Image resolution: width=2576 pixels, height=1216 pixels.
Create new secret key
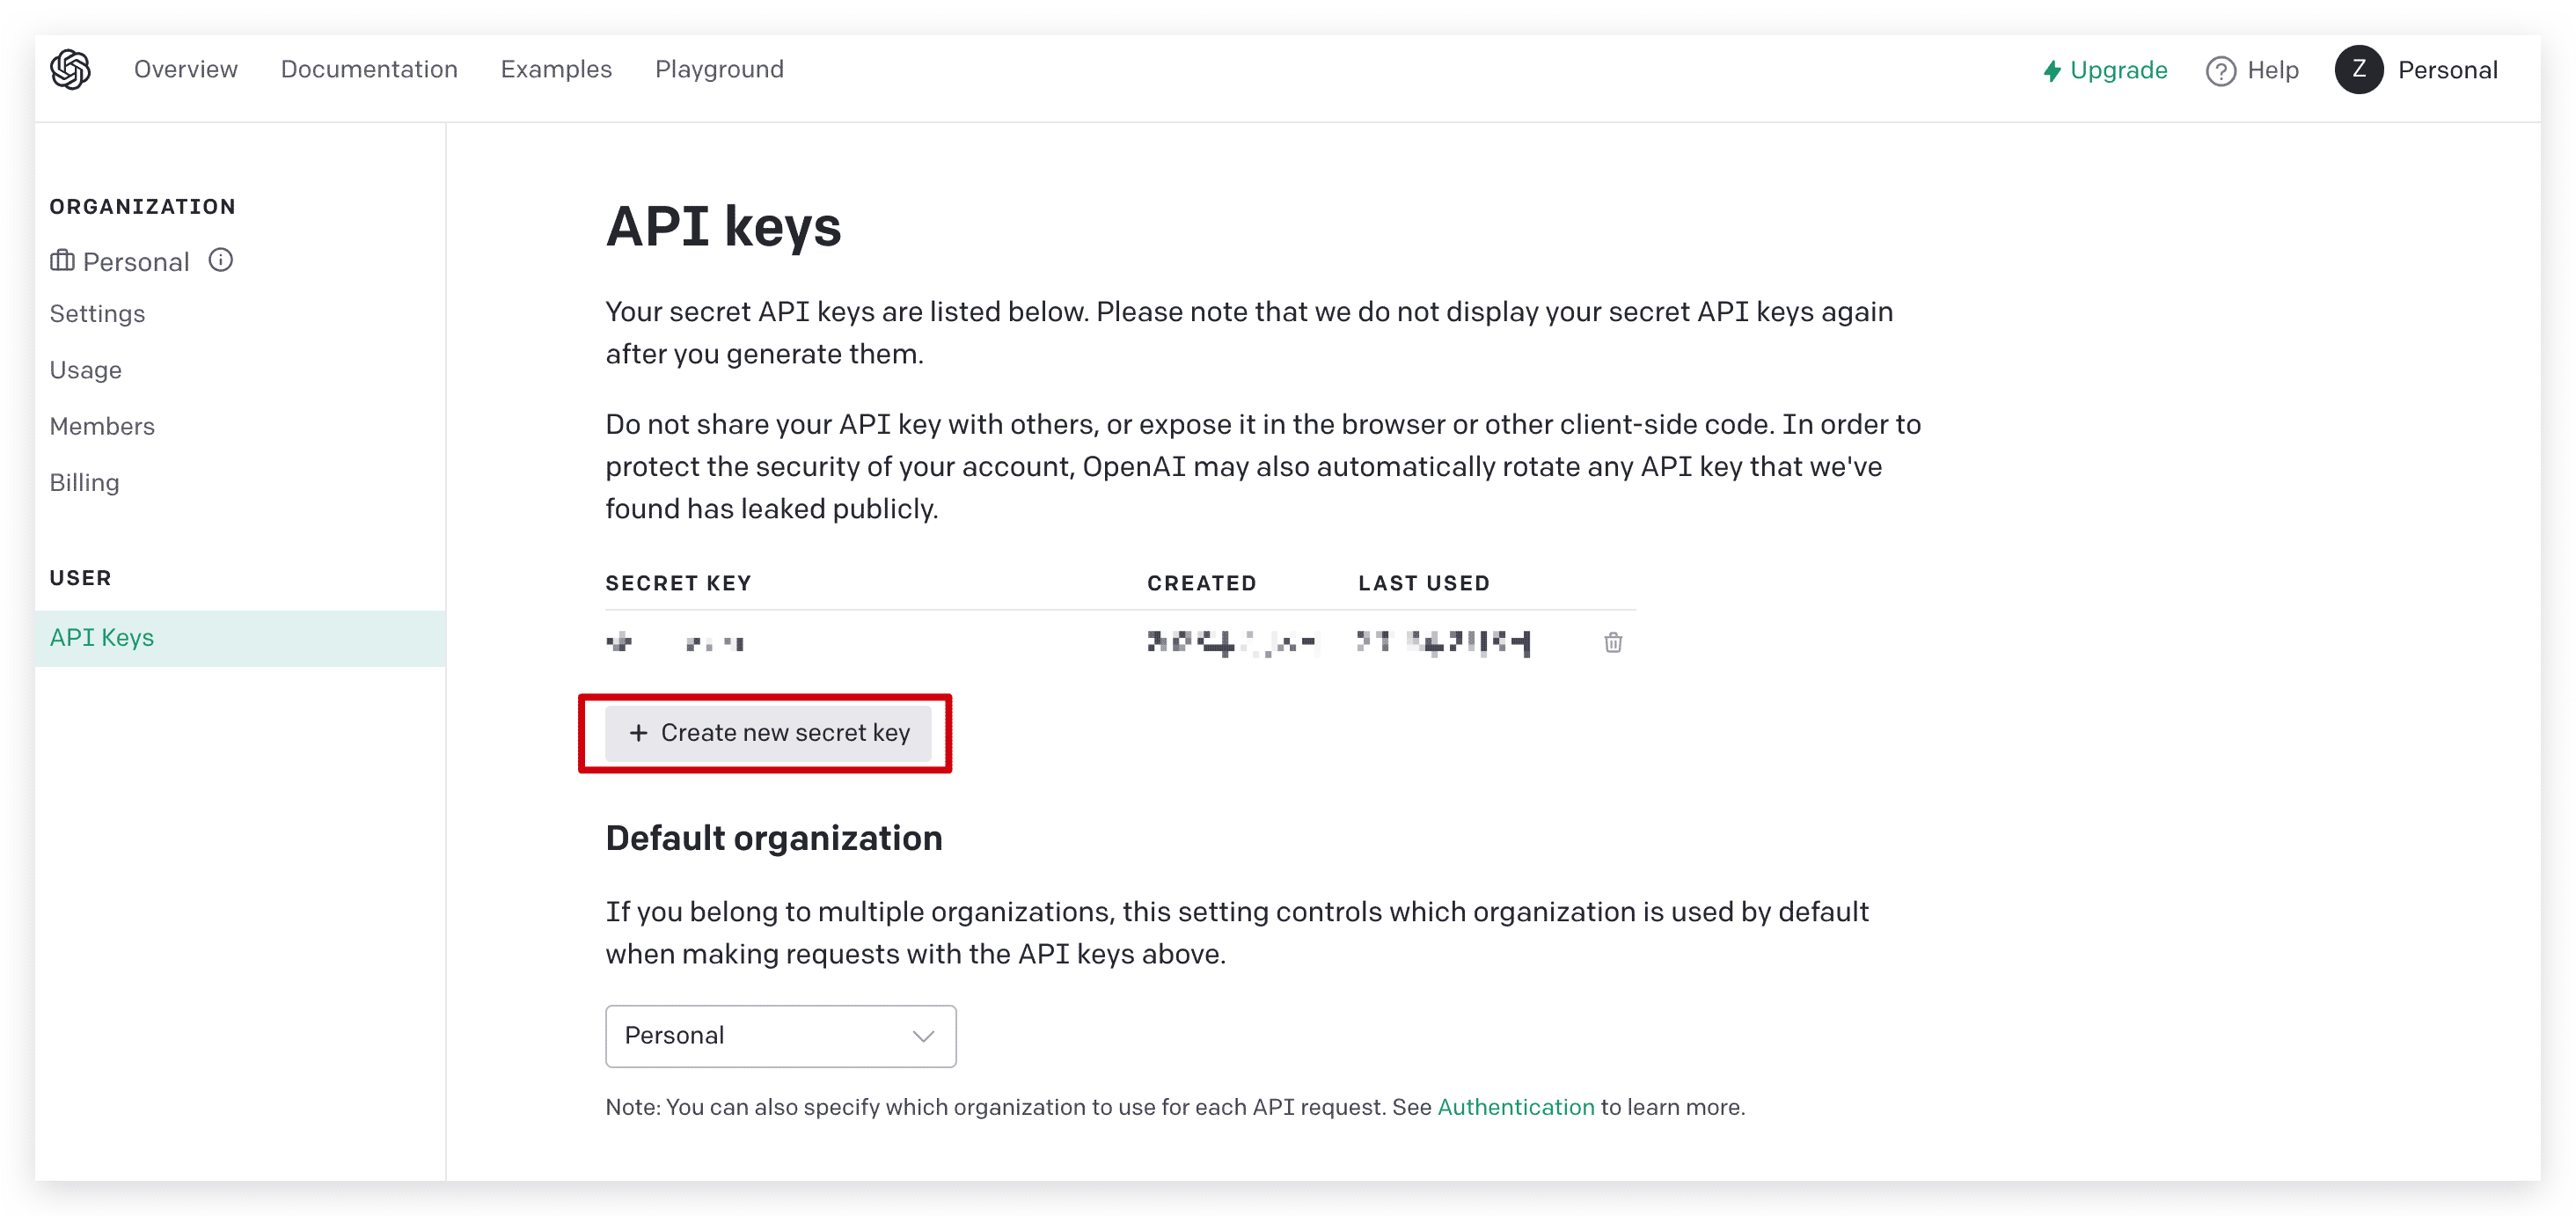768,733
